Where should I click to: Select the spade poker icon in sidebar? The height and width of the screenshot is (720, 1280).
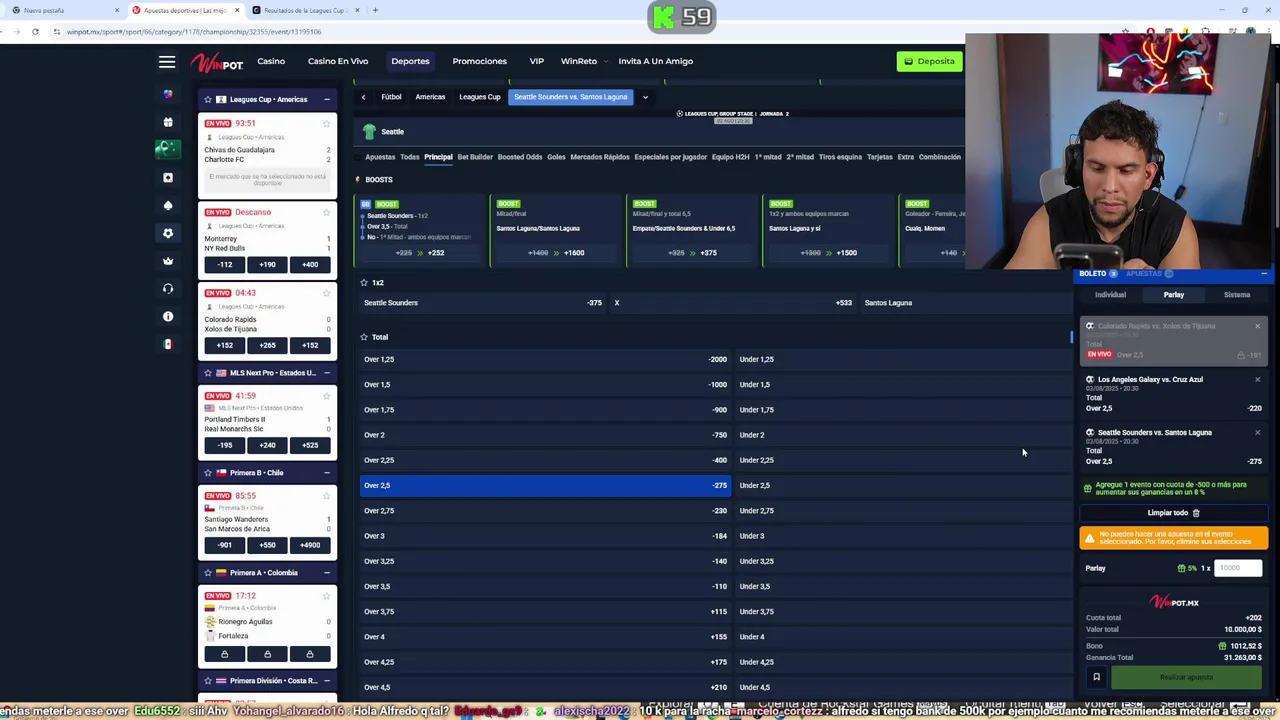(168, 205)
